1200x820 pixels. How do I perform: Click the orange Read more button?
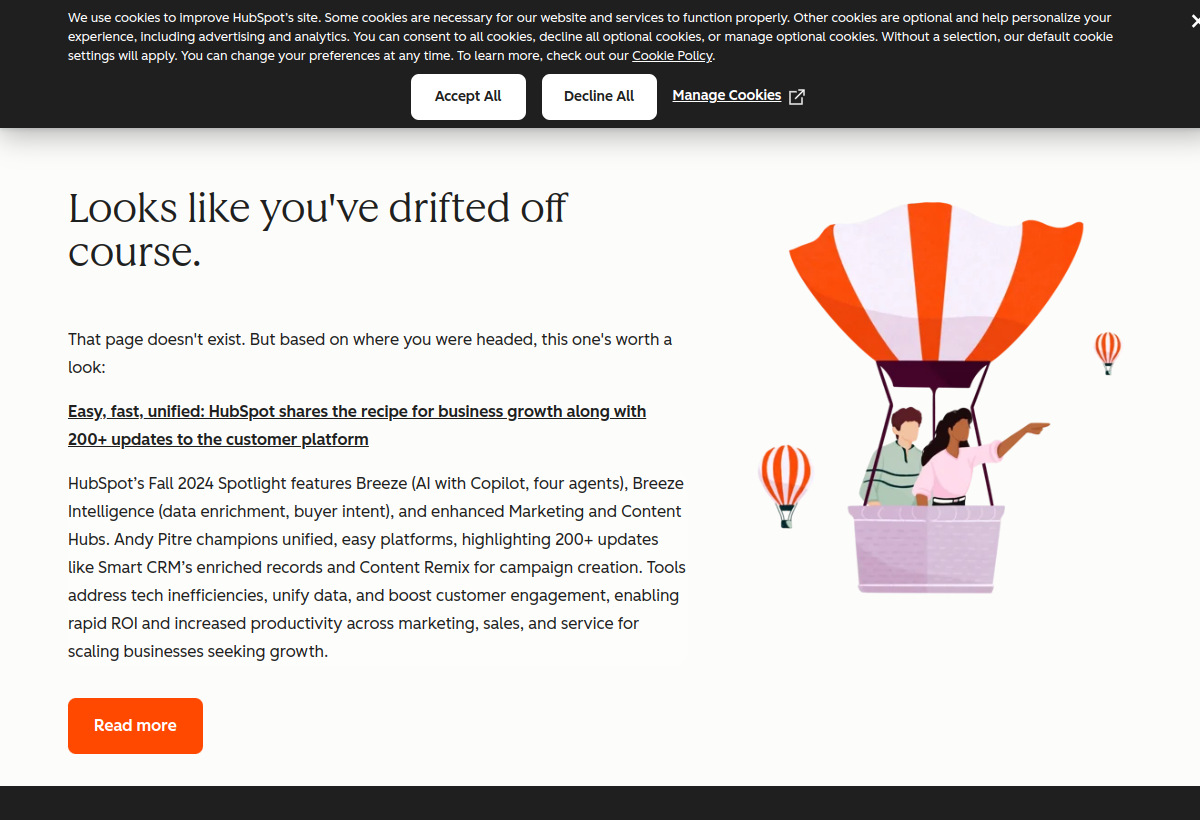click(x=135, y=726)
